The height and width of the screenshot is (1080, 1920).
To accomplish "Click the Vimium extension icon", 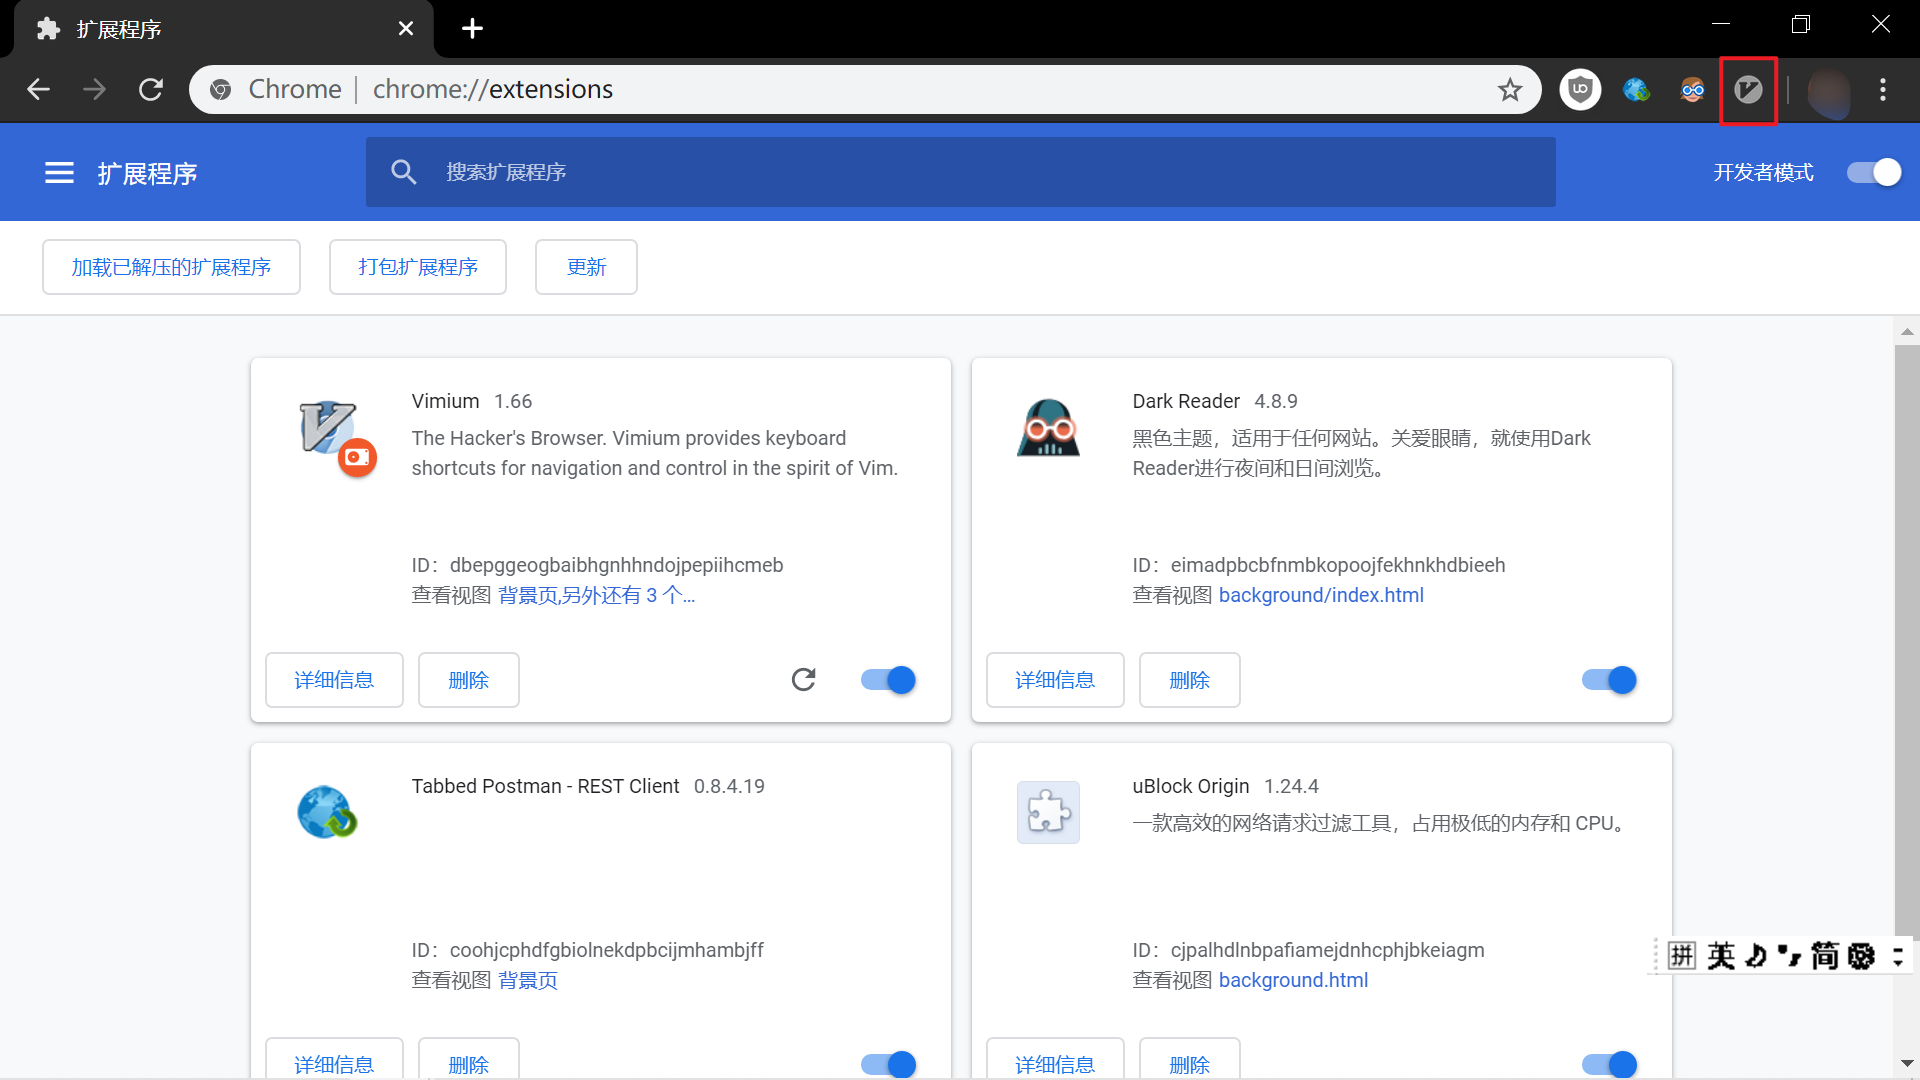I will click(x=1749, y=88).
